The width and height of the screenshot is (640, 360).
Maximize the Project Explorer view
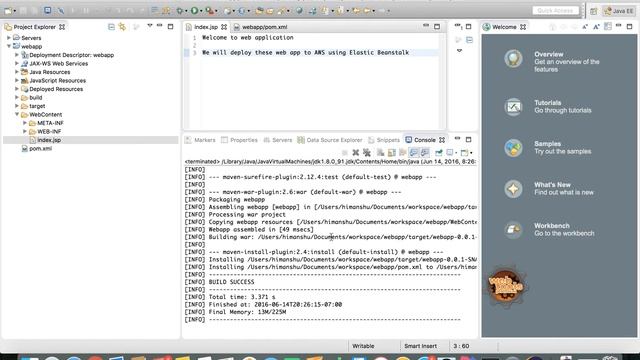(171, 27)
